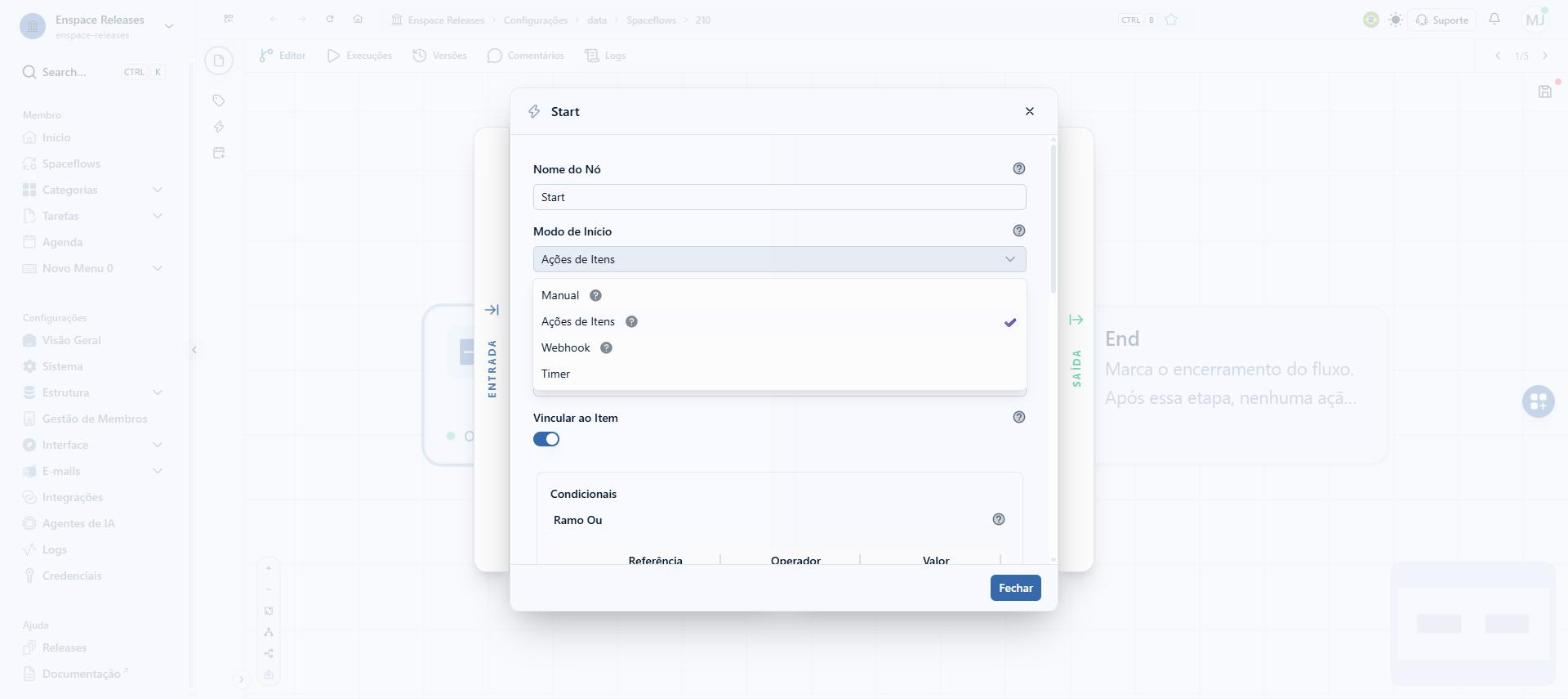Viewport: 1568px width, 699px height.
Task: Open help icon for Ramo Ou
Action: coord(998,519)
